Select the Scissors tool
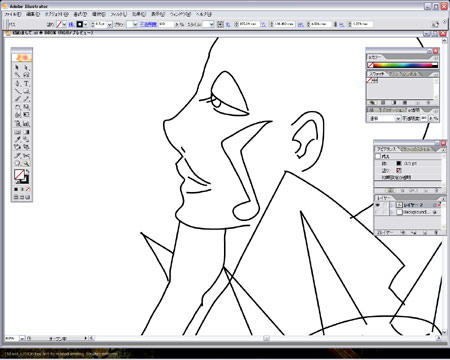This screenshot has height=360, width=450. click(x=27, y=155)
